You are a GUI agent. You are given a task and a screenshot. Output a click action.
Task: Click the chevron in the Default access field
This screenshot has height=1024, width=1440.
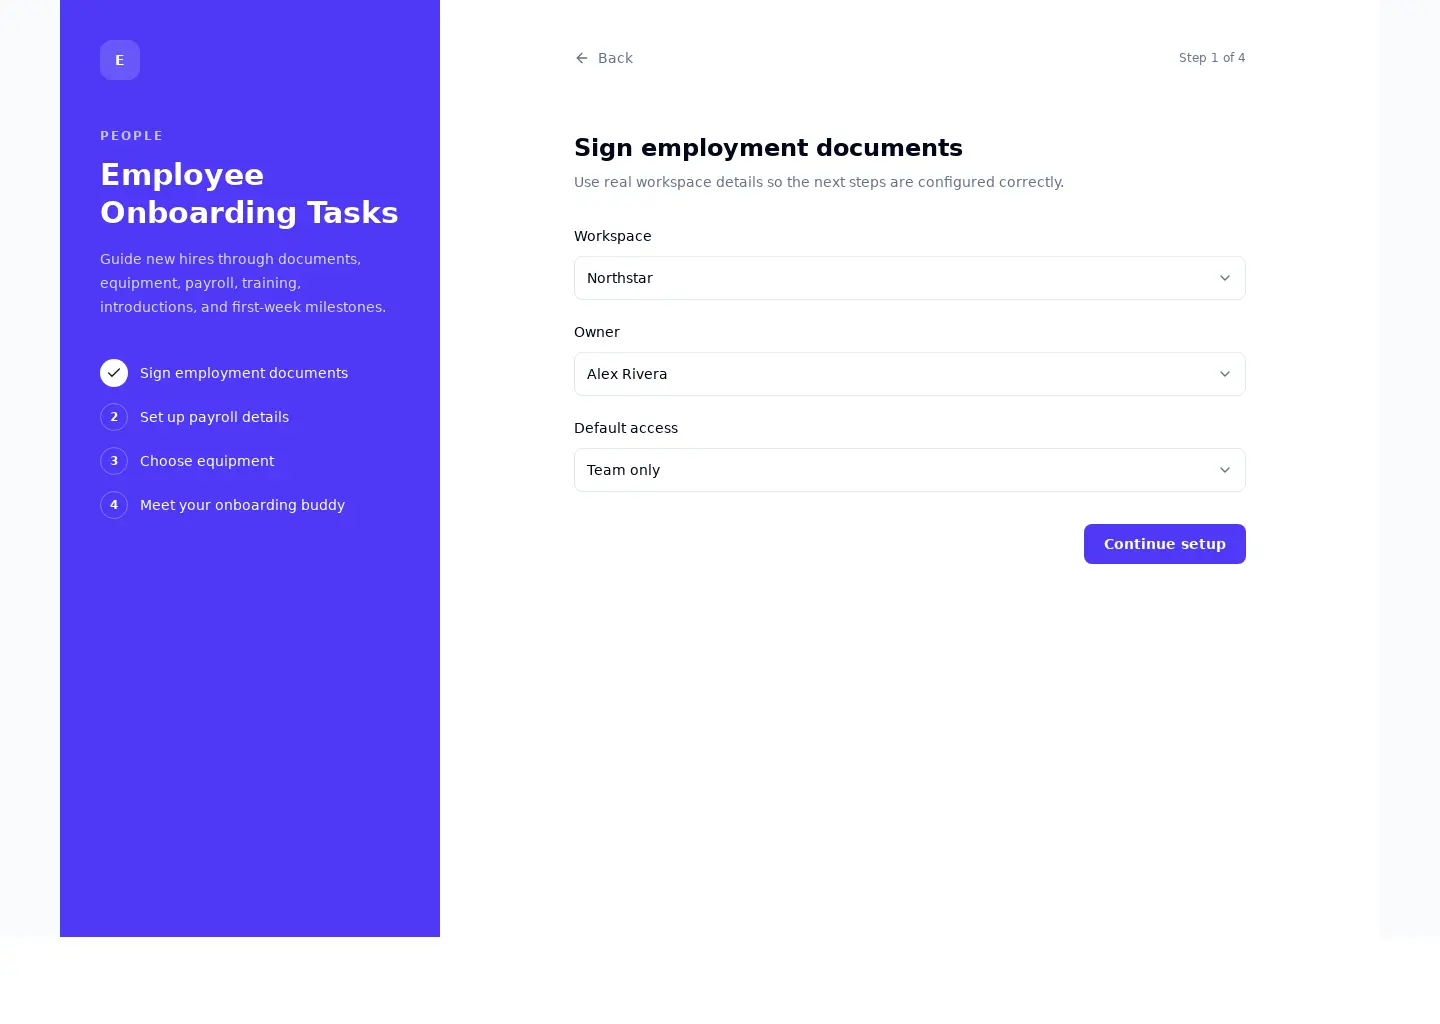[x=1225, y=470]
